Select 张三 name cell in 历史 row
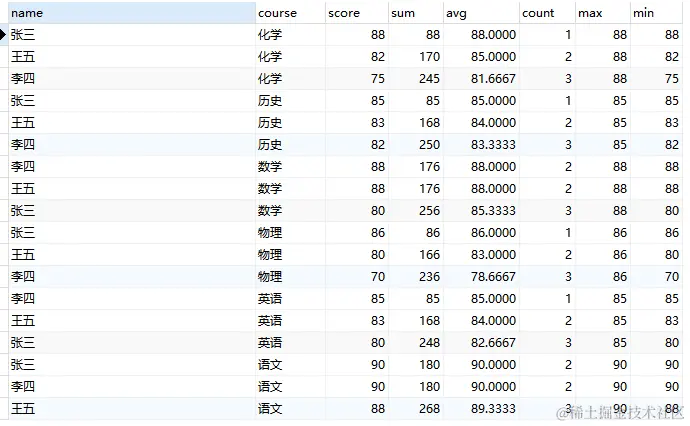 pyautogui.click(x=132, y=101)
